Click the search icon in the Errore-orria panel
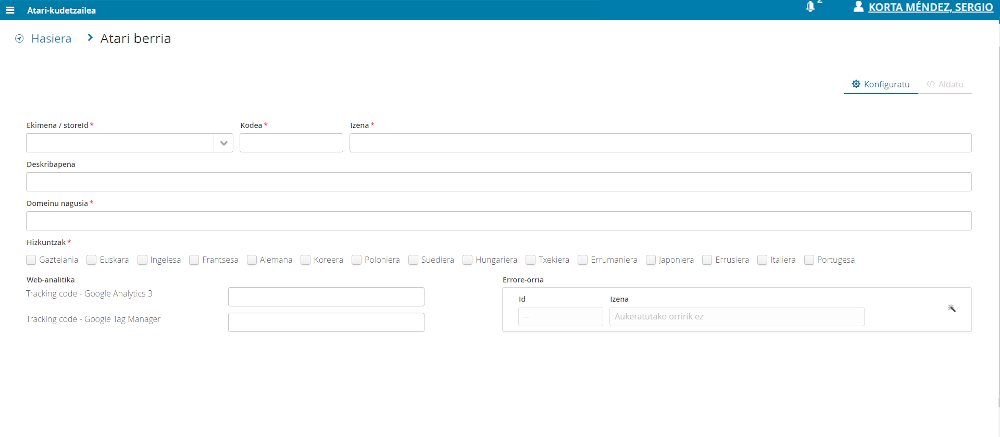 pos(952,308)
